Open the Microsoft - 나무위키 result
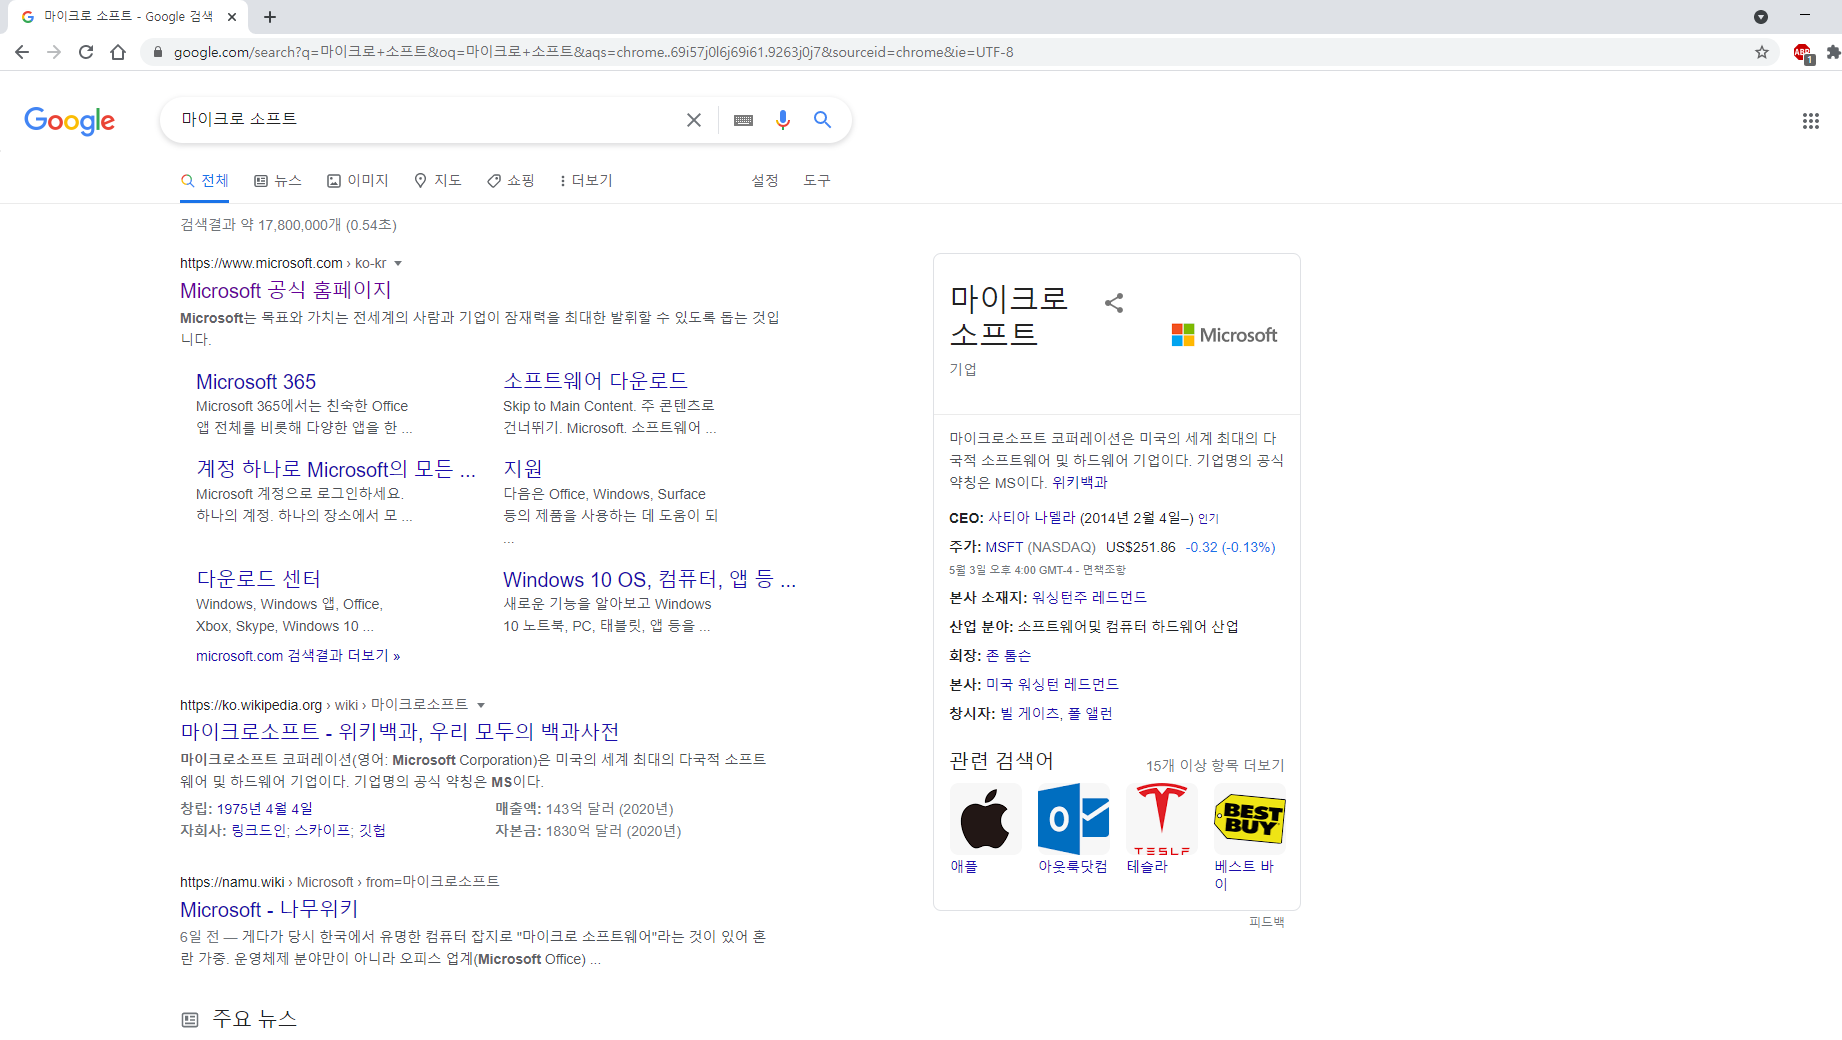Image resolution: width=1842 pixels, height=1040 pixels. pyautogui.click(x=269, y=910)
